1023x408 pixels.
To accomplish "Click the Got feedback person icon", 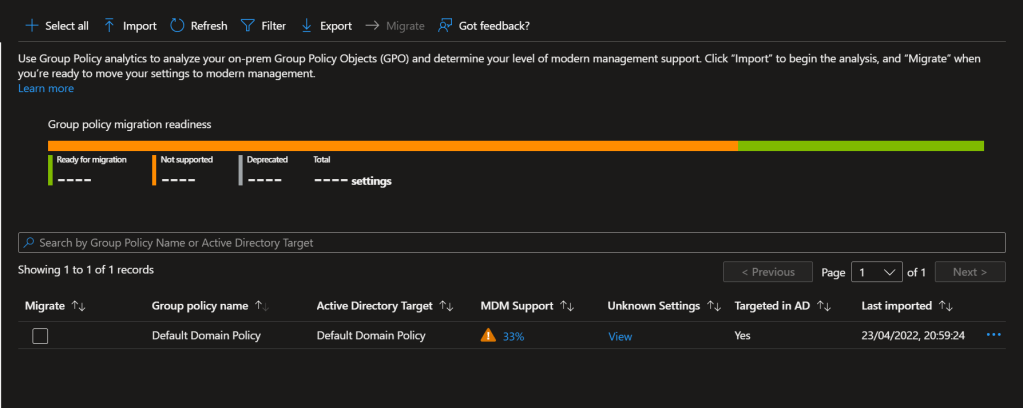I will 445,25.
